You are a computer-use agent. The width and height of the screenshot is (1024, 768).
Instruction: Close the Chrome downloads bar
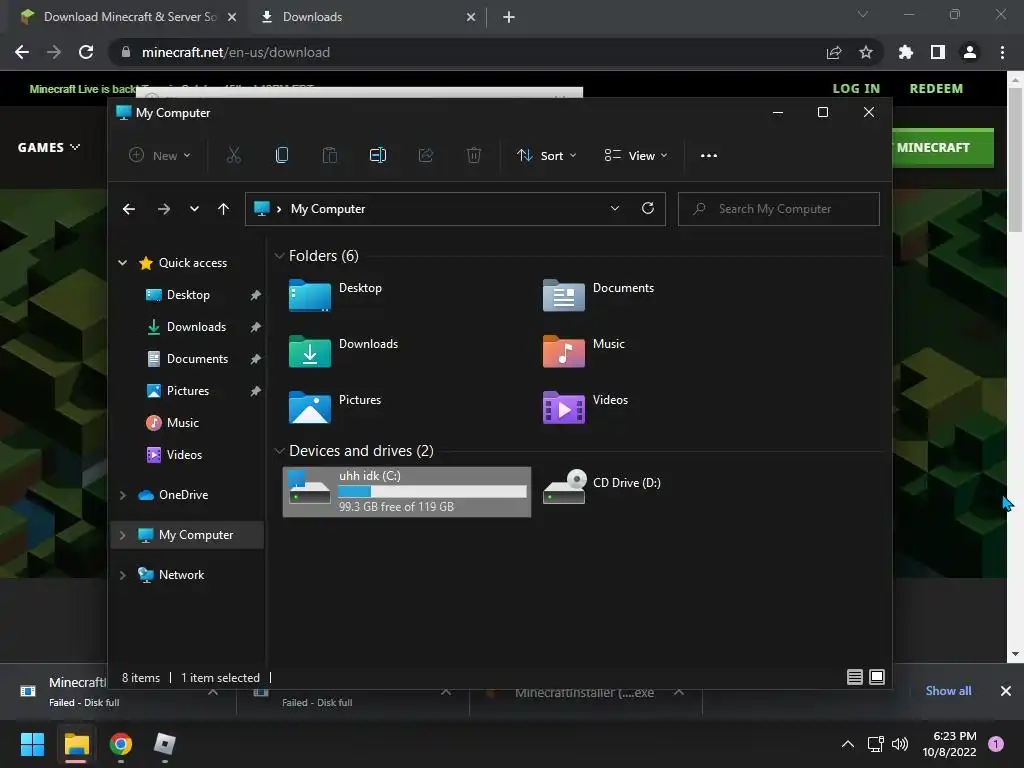click(1005, 690)
